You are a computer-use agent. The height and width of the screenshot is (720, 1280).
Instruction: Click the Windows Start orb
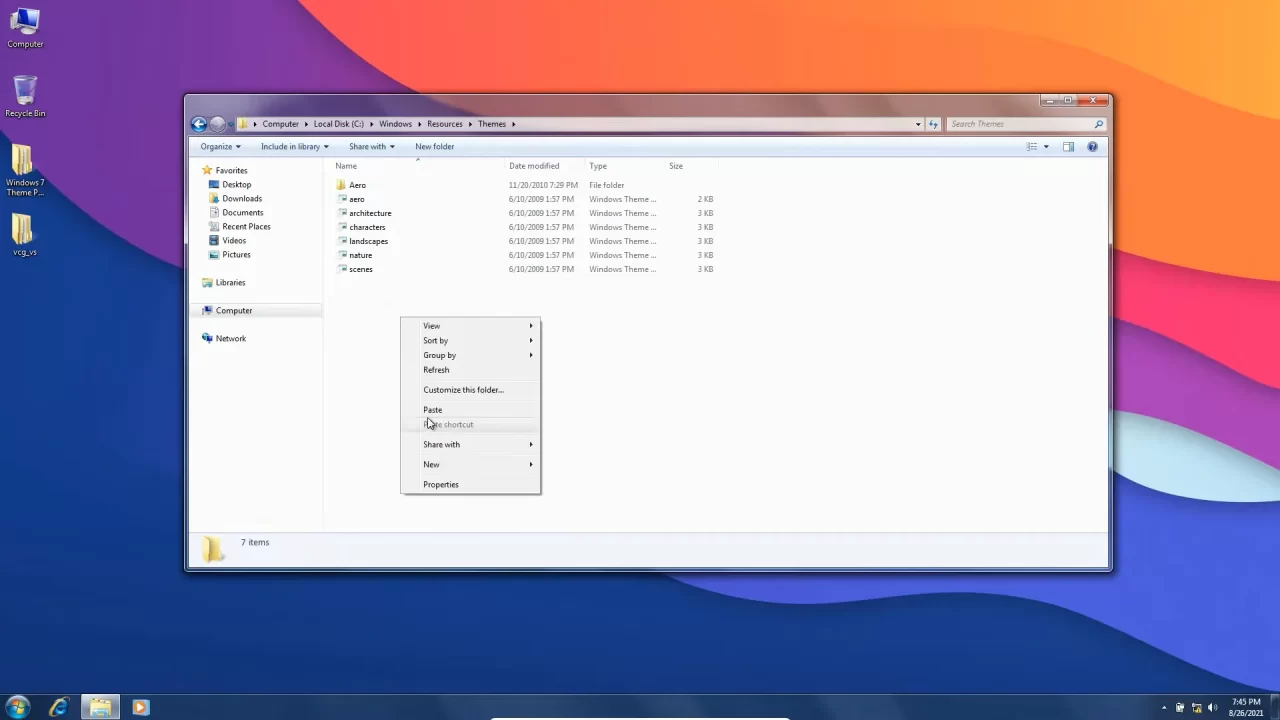coord(17,707)
